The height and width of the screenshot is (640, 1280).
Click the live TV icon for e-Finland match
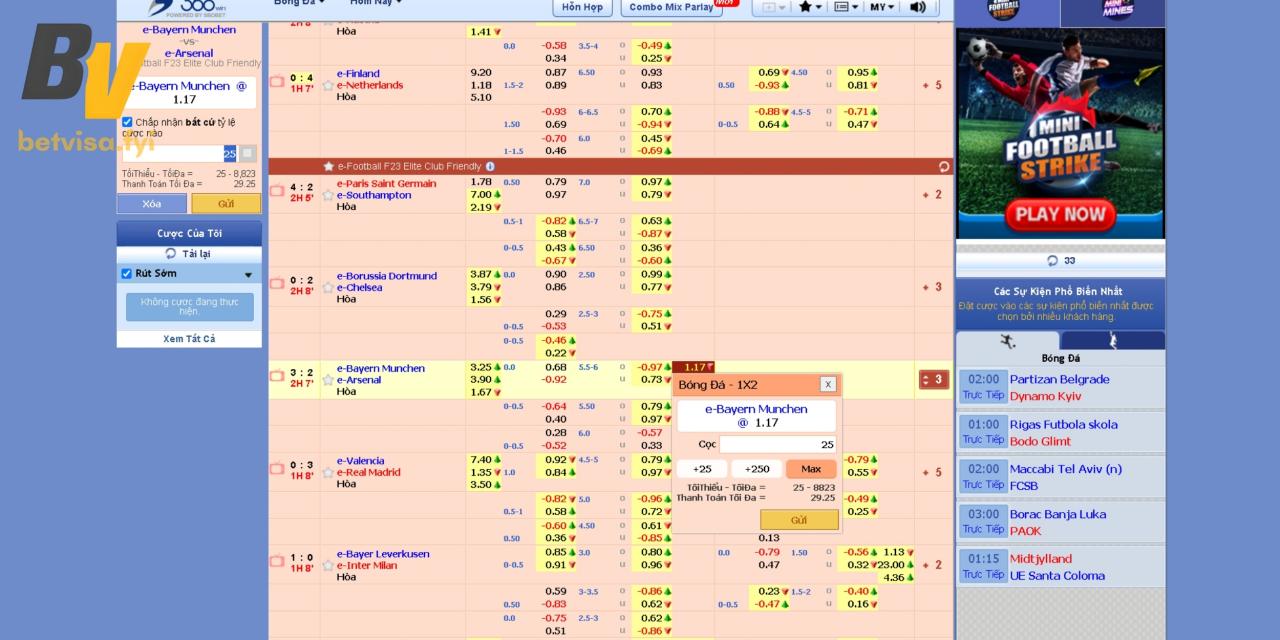[x=277, y=82]
